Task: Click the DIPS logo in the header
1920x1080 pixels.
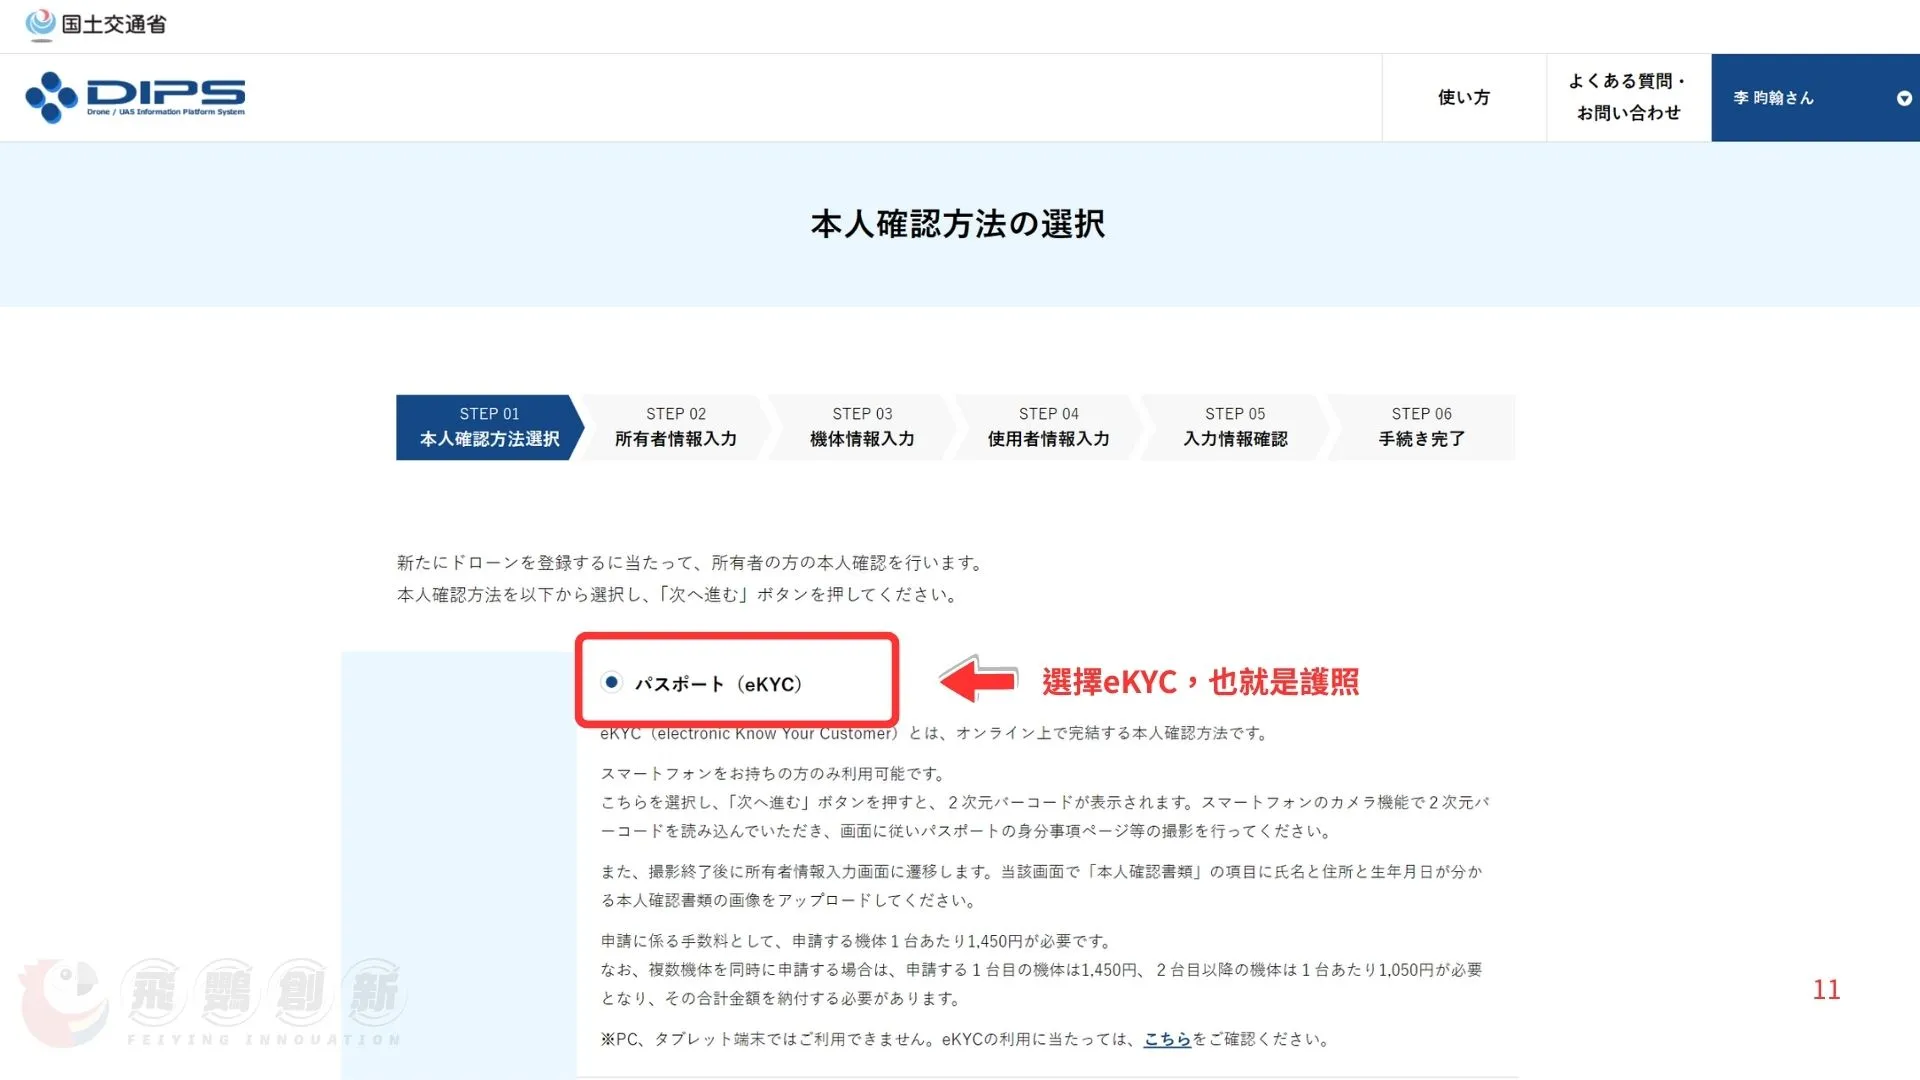Action: tap(135, 97)
